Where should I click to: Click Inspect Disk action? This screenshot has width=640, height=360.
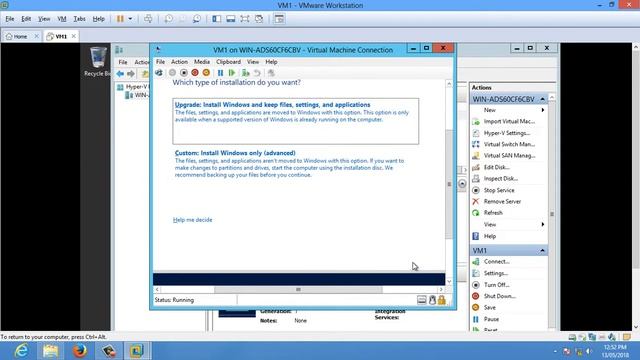(x=500, y=178)
